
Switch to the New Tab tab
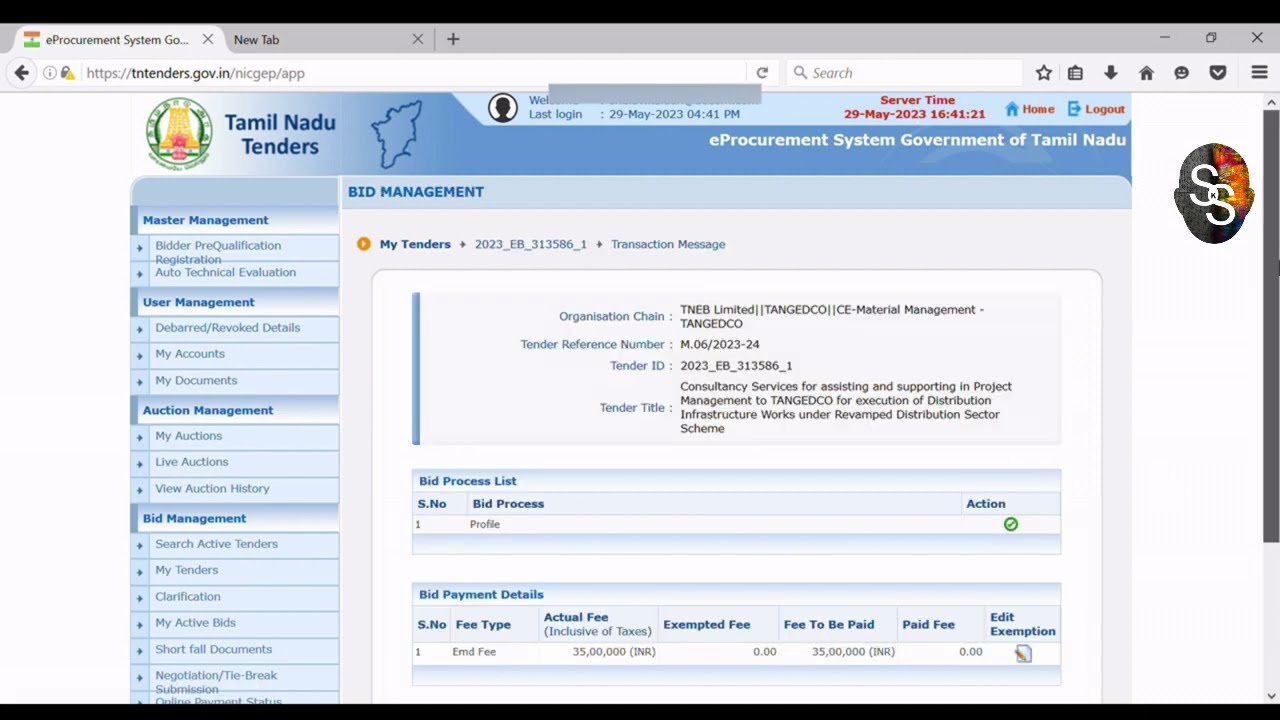329,39
